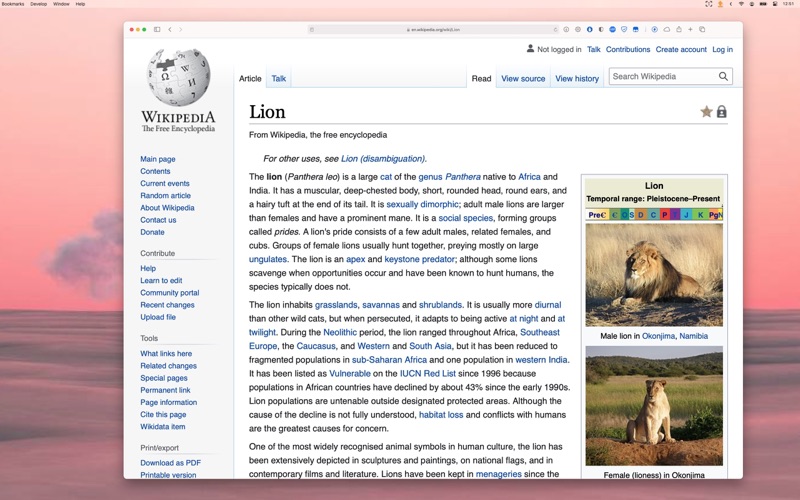
Task: Click the Wikipedia globe logo
Action: pyautogui.click(x=178, y=78)
